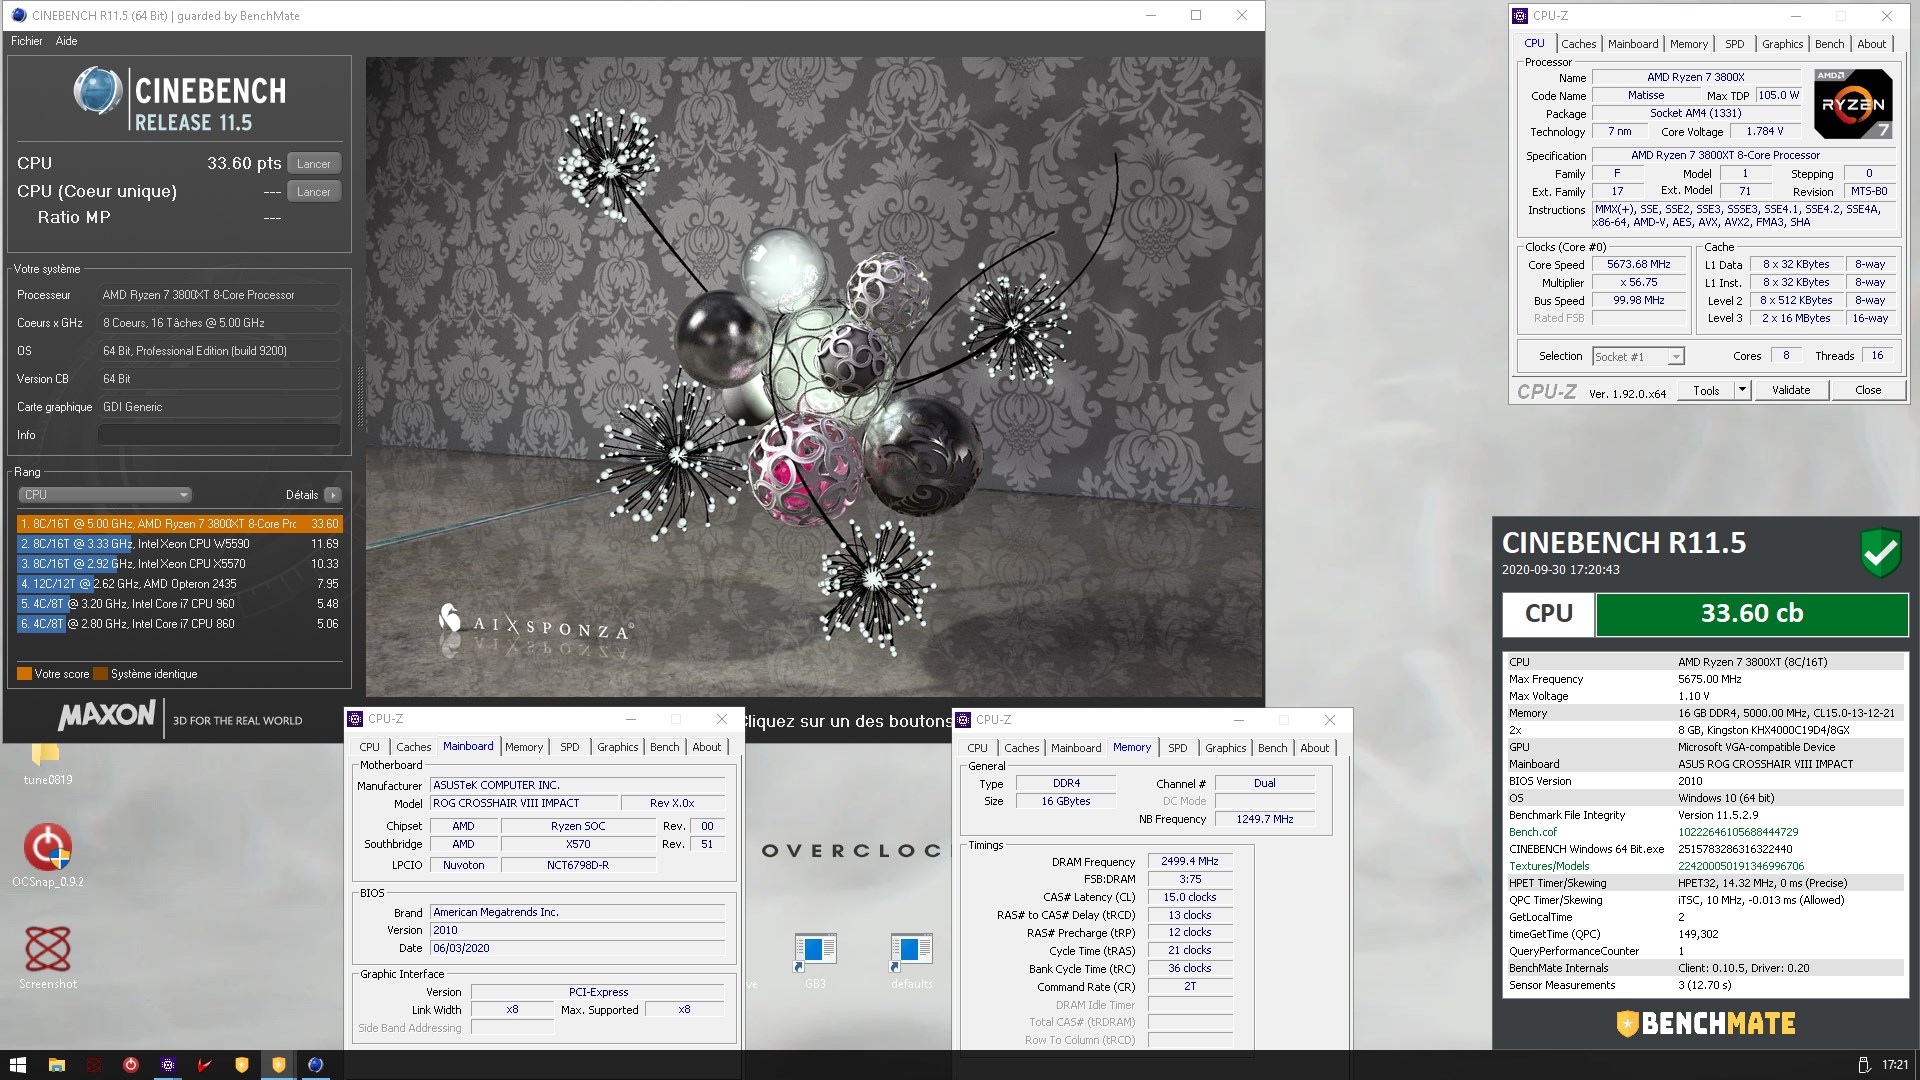
Task: Click the Cinebench title bar sphere icon
Action: tap(18, 15)
